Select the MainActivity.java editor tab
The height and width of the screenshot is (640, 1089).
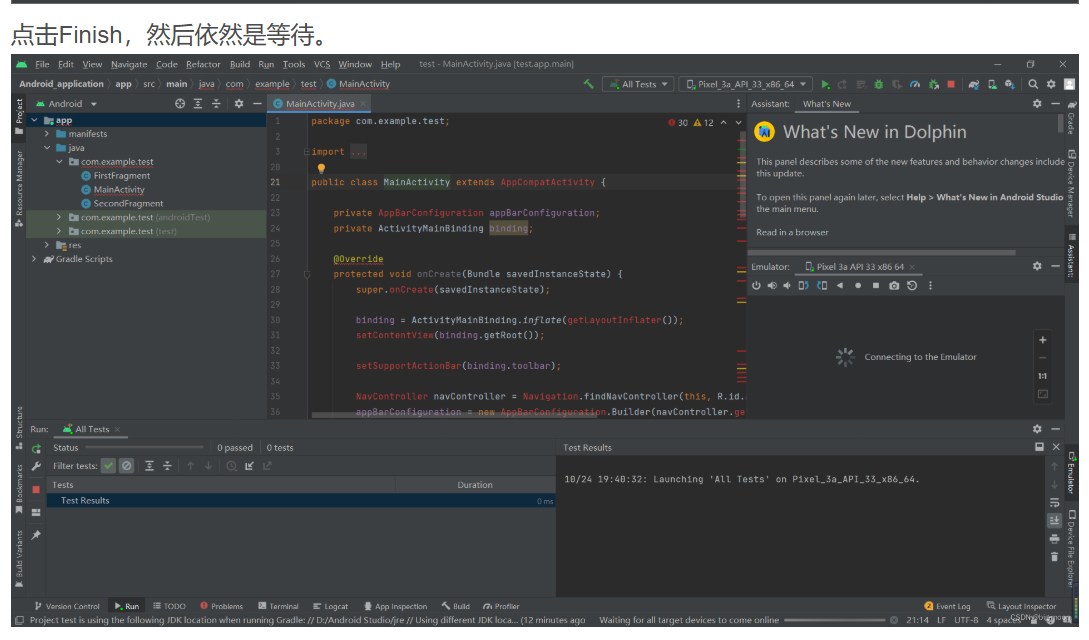tap(319, 103)
